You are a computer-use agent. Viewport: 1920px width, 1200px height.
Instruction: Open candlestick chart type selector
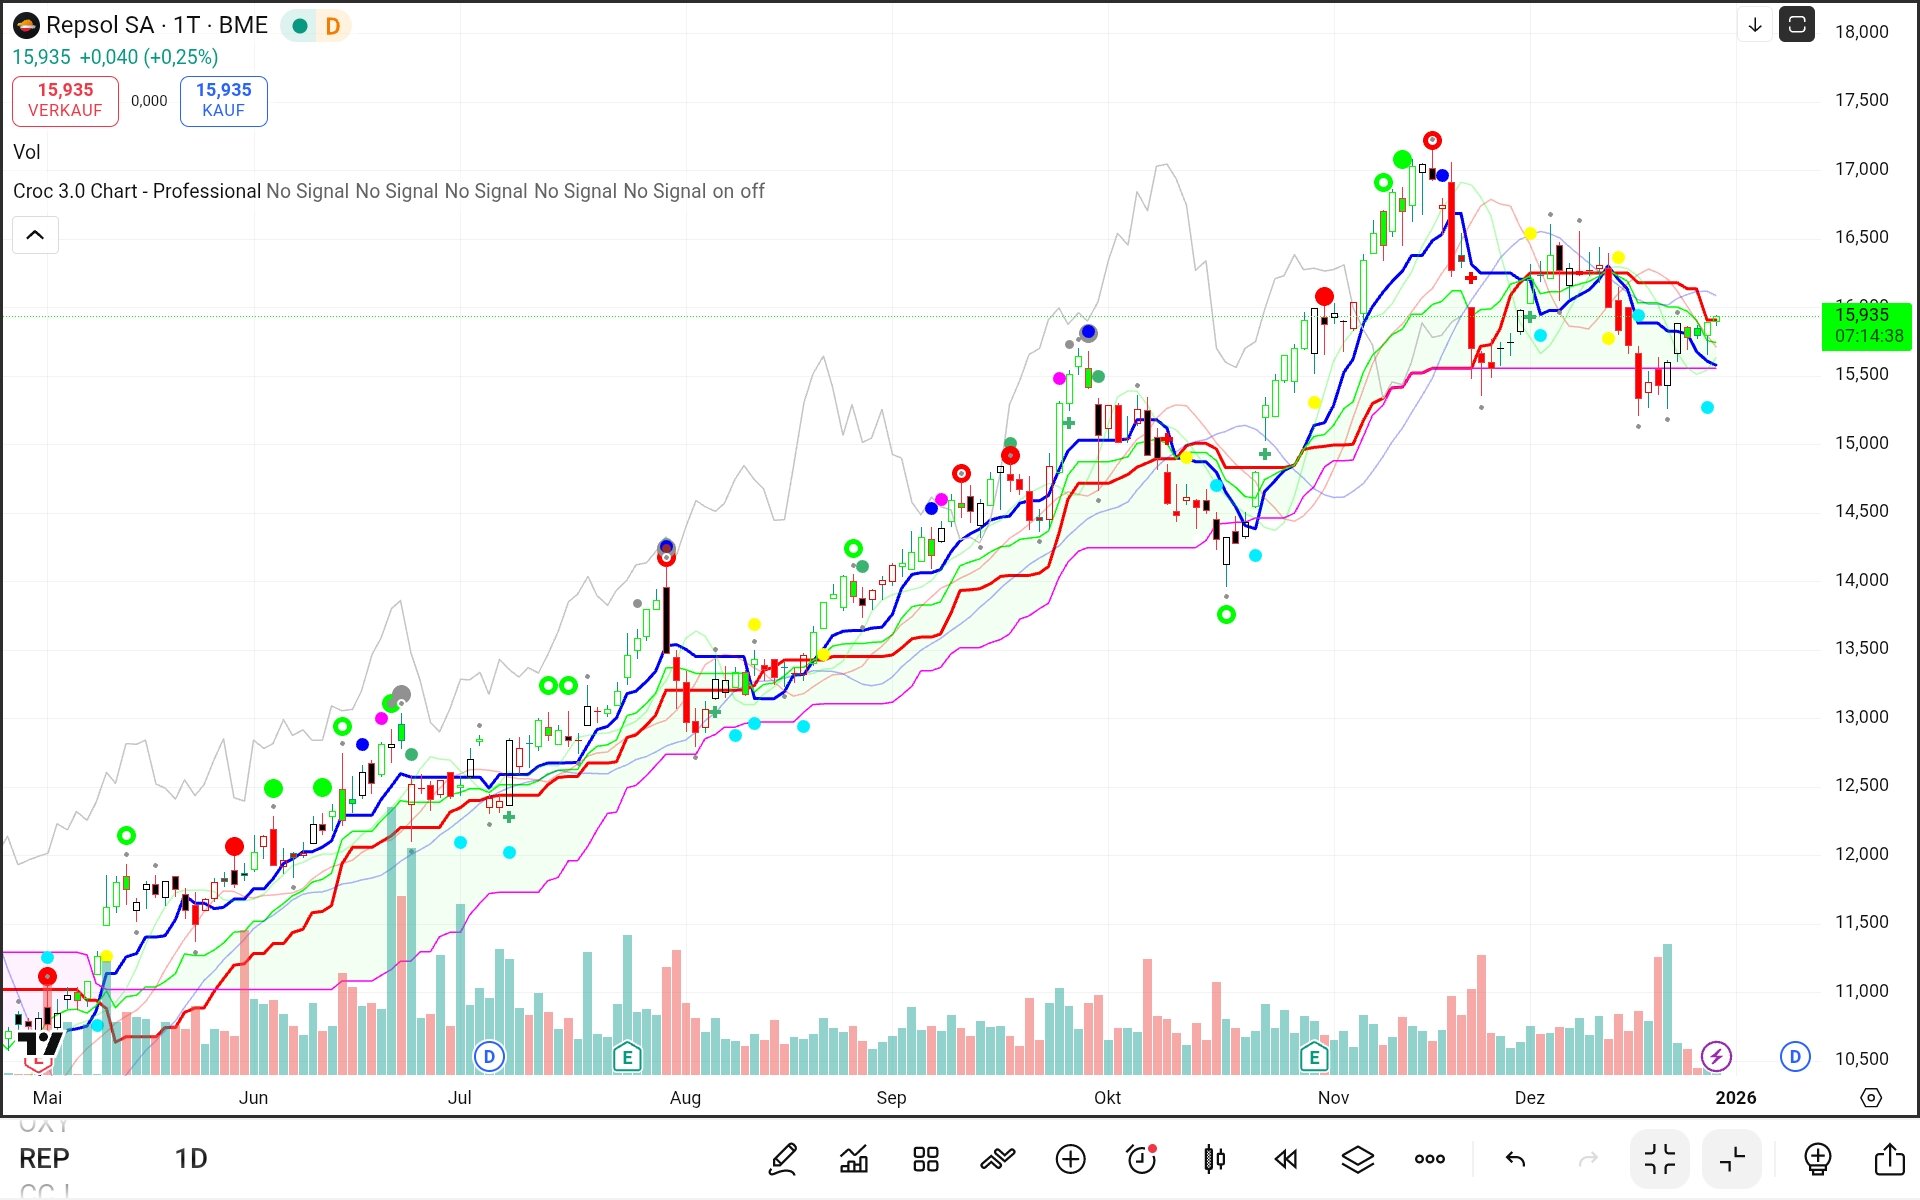[x=1214, y=1159]
